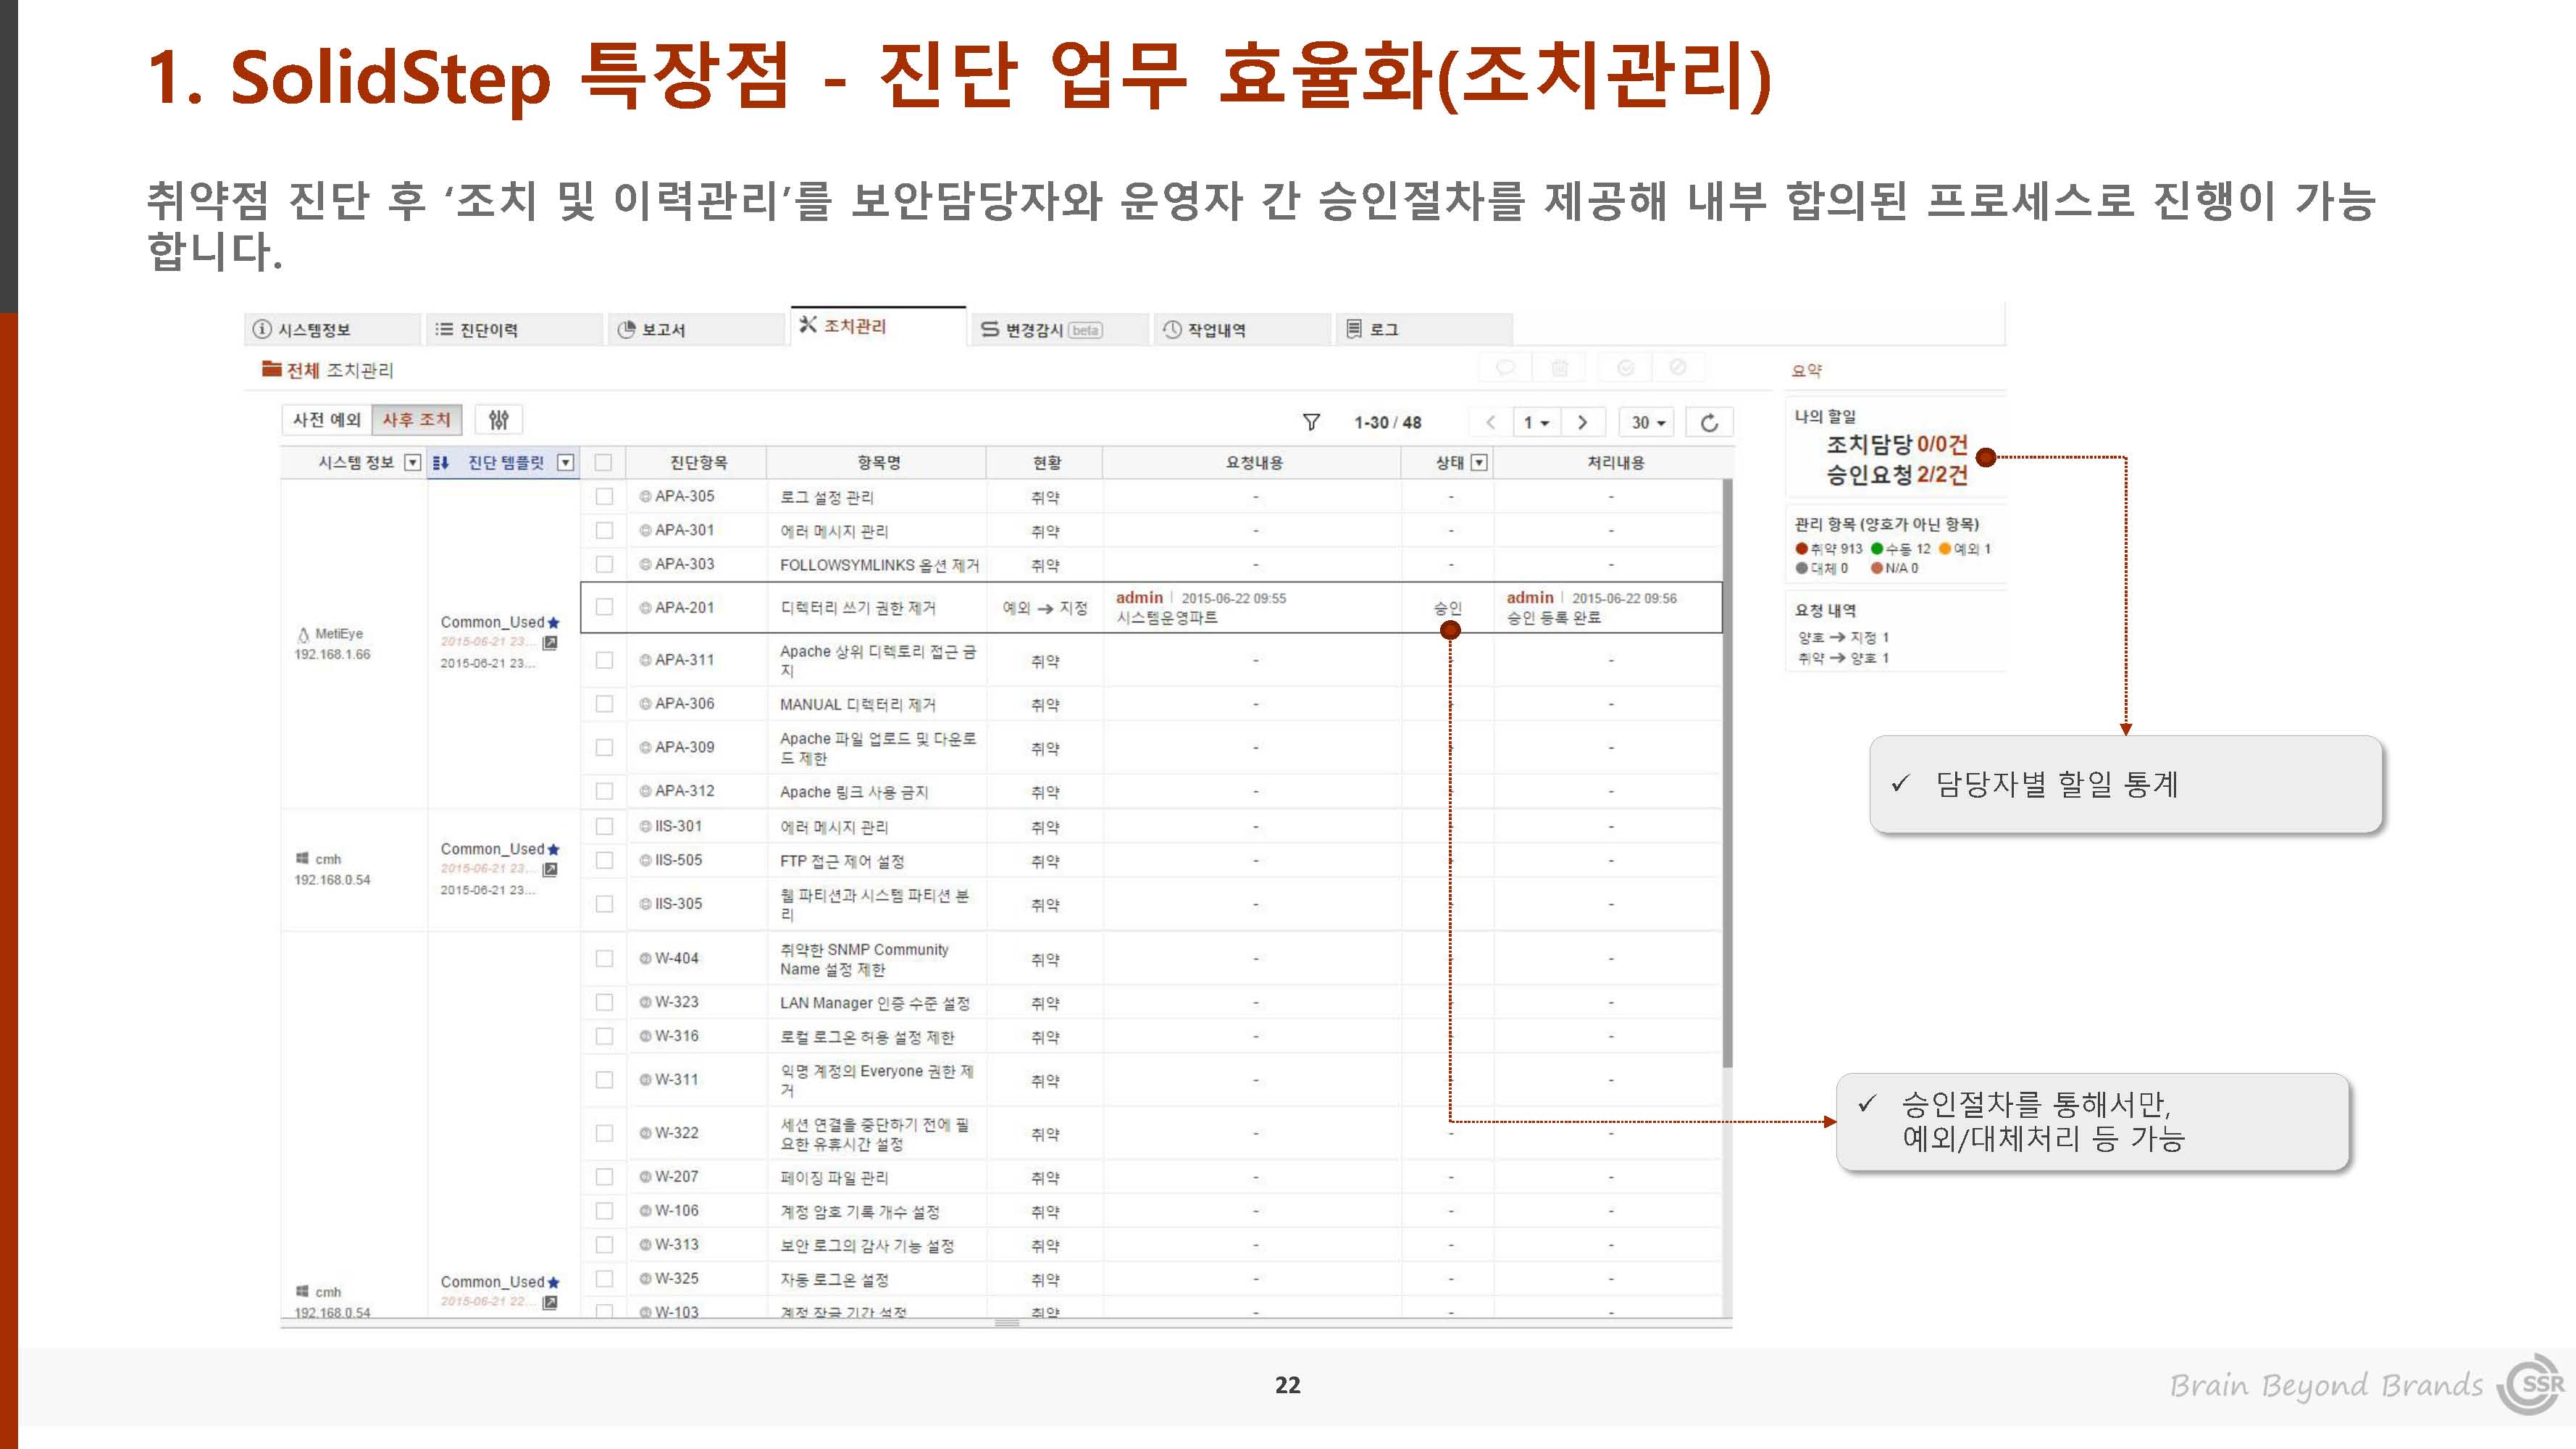Screen dimensions: 2576x1449
Task: Check the APA-303 row checkbox
Action: (x=604, y=564)
